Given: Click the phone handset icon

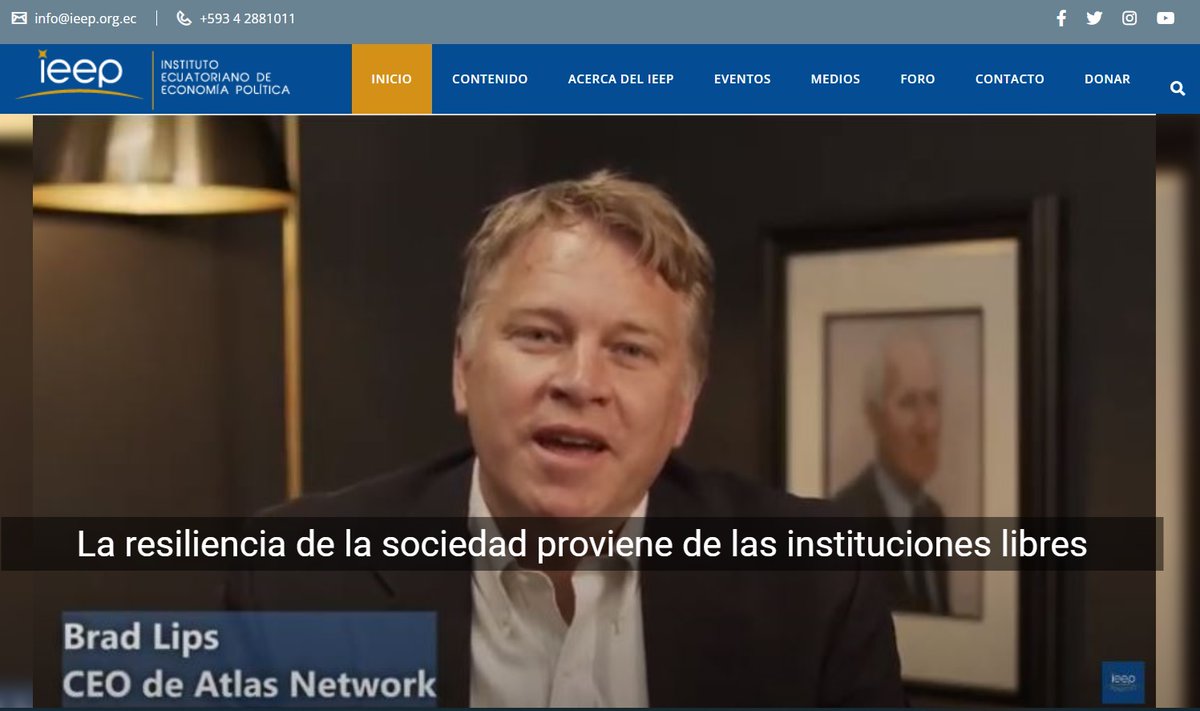Looking at the screenshot, I should (x=184, y=18).
